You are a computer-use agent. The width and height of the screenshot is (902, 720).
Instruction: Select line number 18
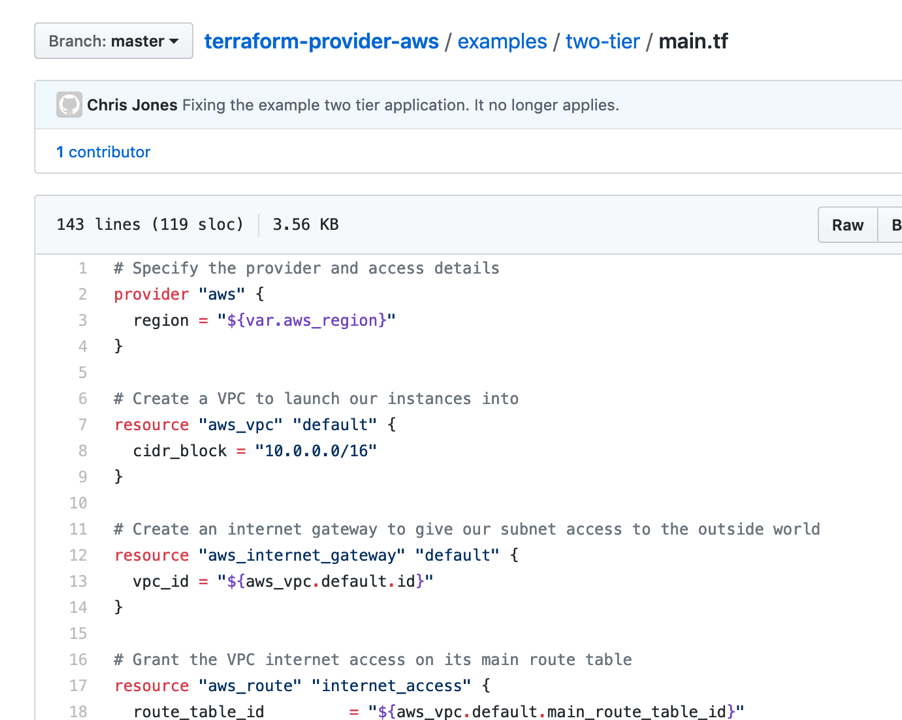pyautogui.click(x=78, y=712)
